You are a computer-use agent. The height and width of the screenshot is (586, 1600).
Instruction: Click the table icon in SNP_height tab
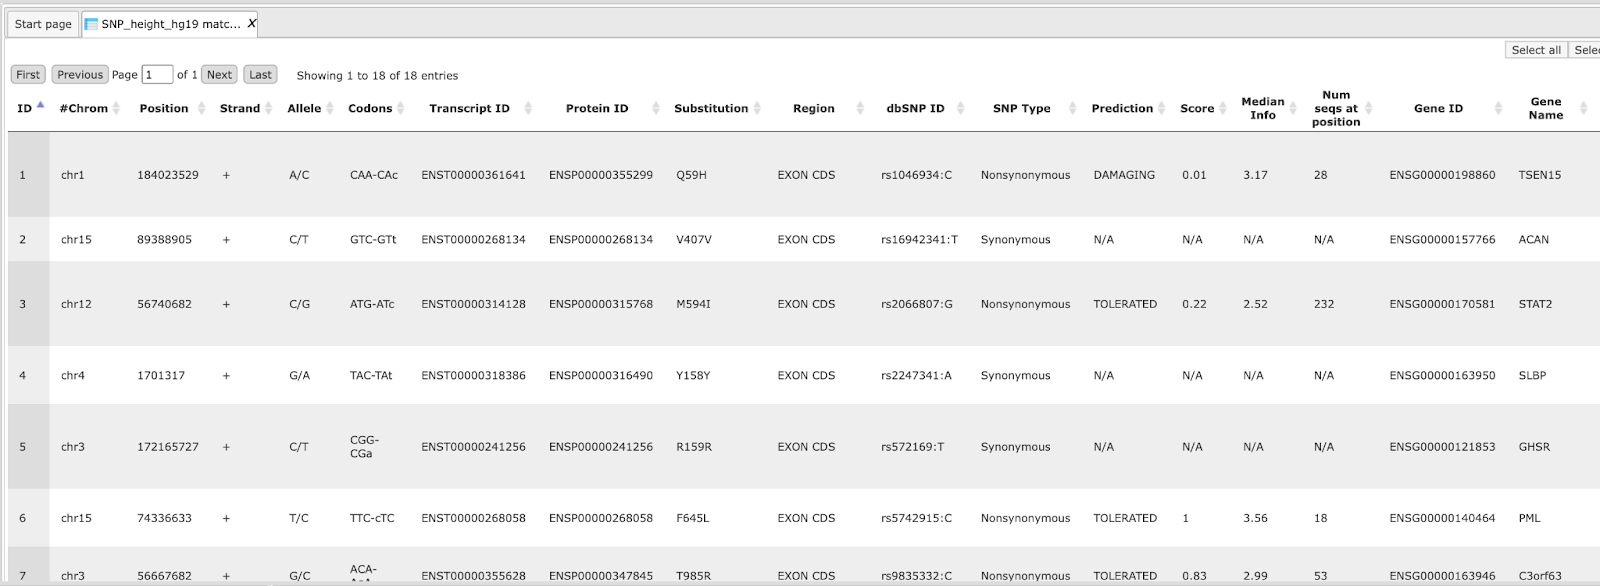[91, 24]
